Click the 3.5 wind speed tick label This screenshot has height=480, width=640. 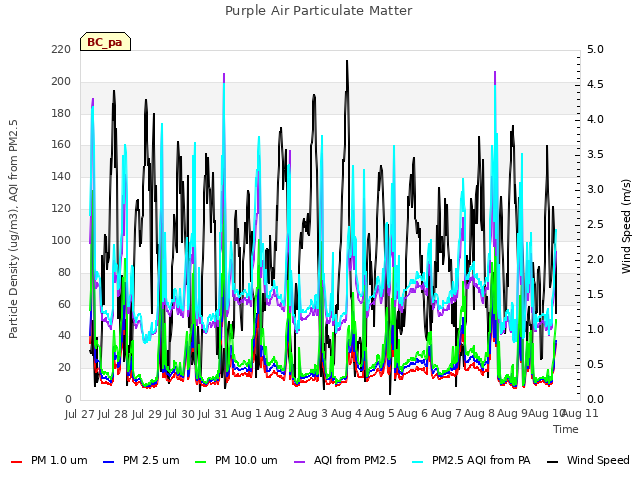[x=595, y=155]
